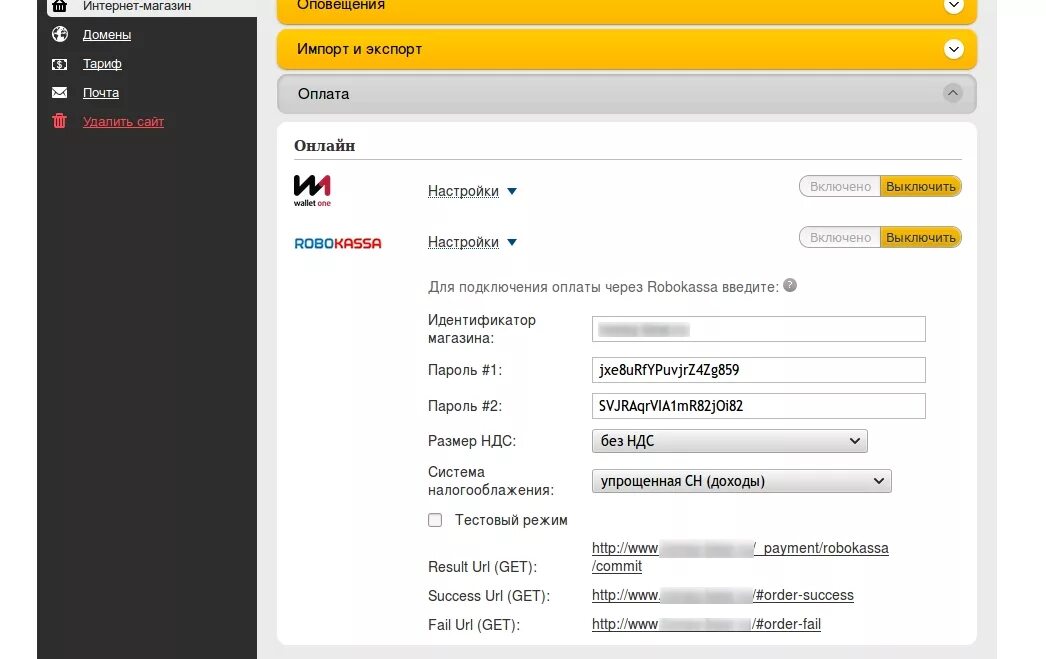Open the Размер НДС dropdown
This screenshot has width=1046, height=659.
click(x=729, y=440)
